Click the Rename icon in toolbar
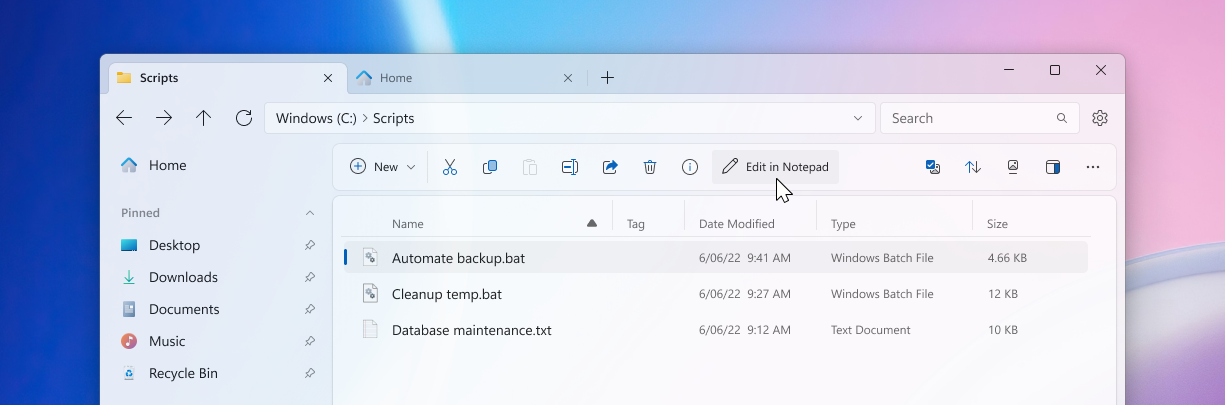Image resolution: width=1225 pixels, height=405 pixels. point(570,167)
